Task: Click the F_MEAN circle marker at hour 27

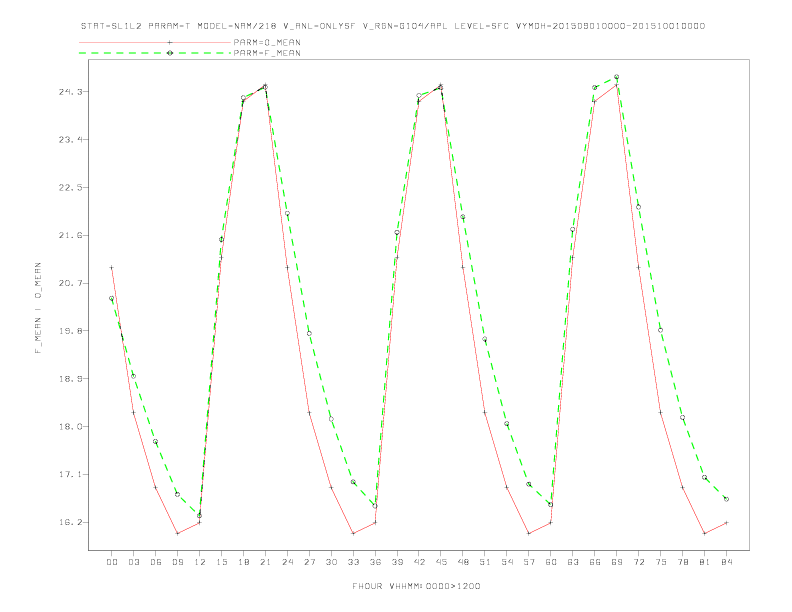Action: click(x=309, y=333)
